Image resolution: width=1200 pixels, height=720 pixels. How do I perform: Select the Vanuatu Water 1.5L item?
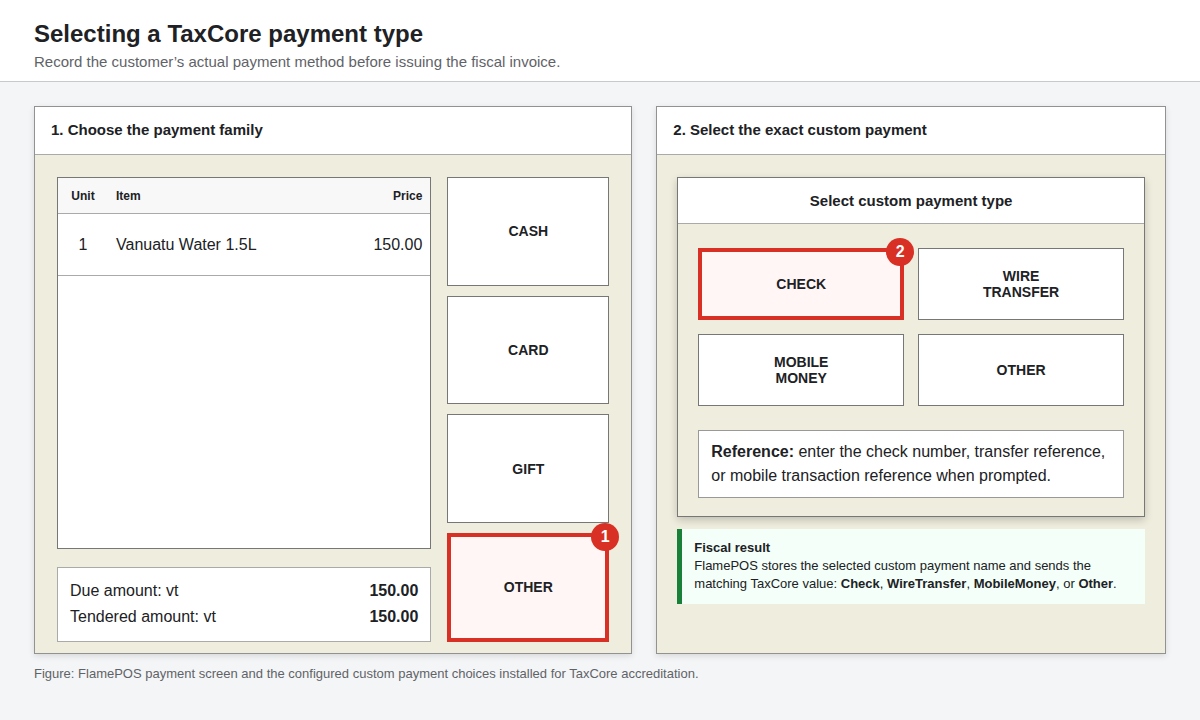tap(244, 245)
